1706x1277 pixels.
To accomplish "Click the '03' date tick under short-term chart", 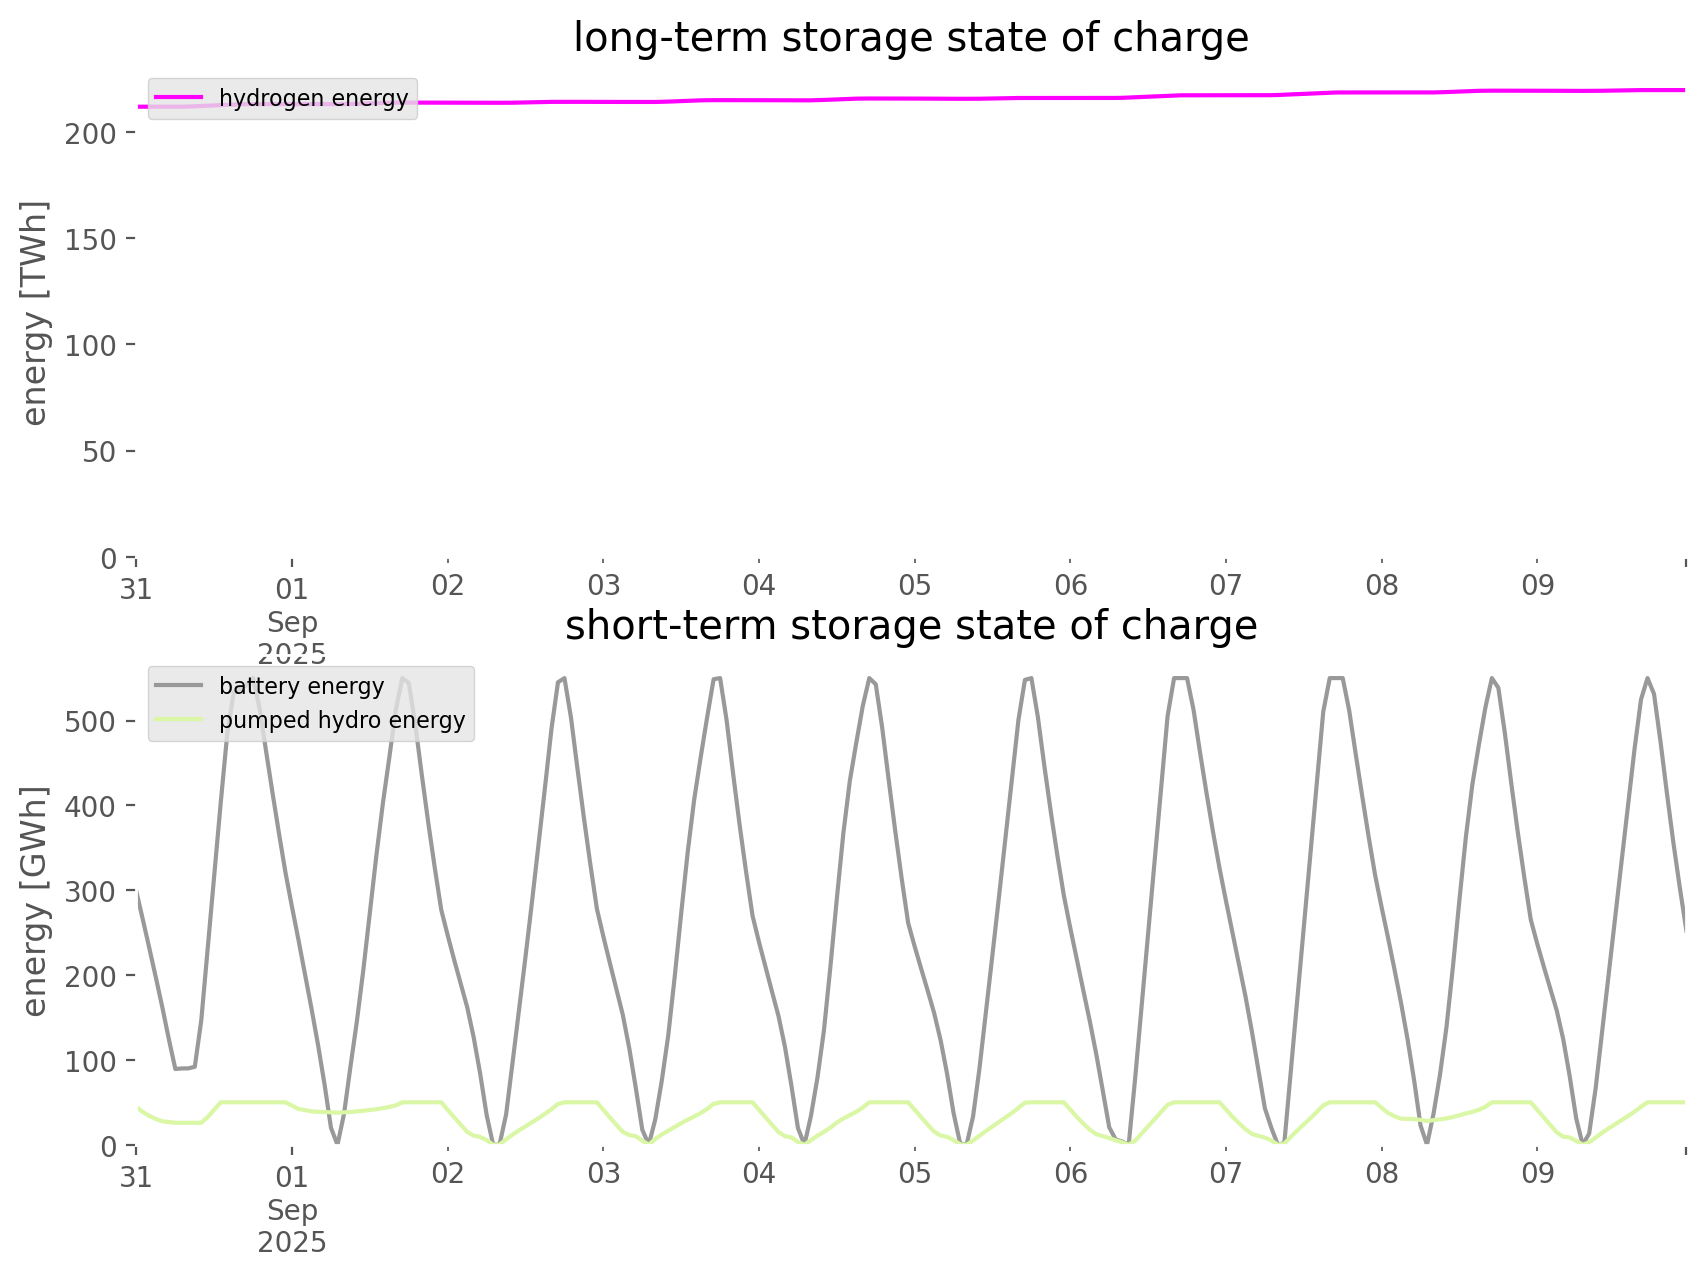I will point(603,1174).
